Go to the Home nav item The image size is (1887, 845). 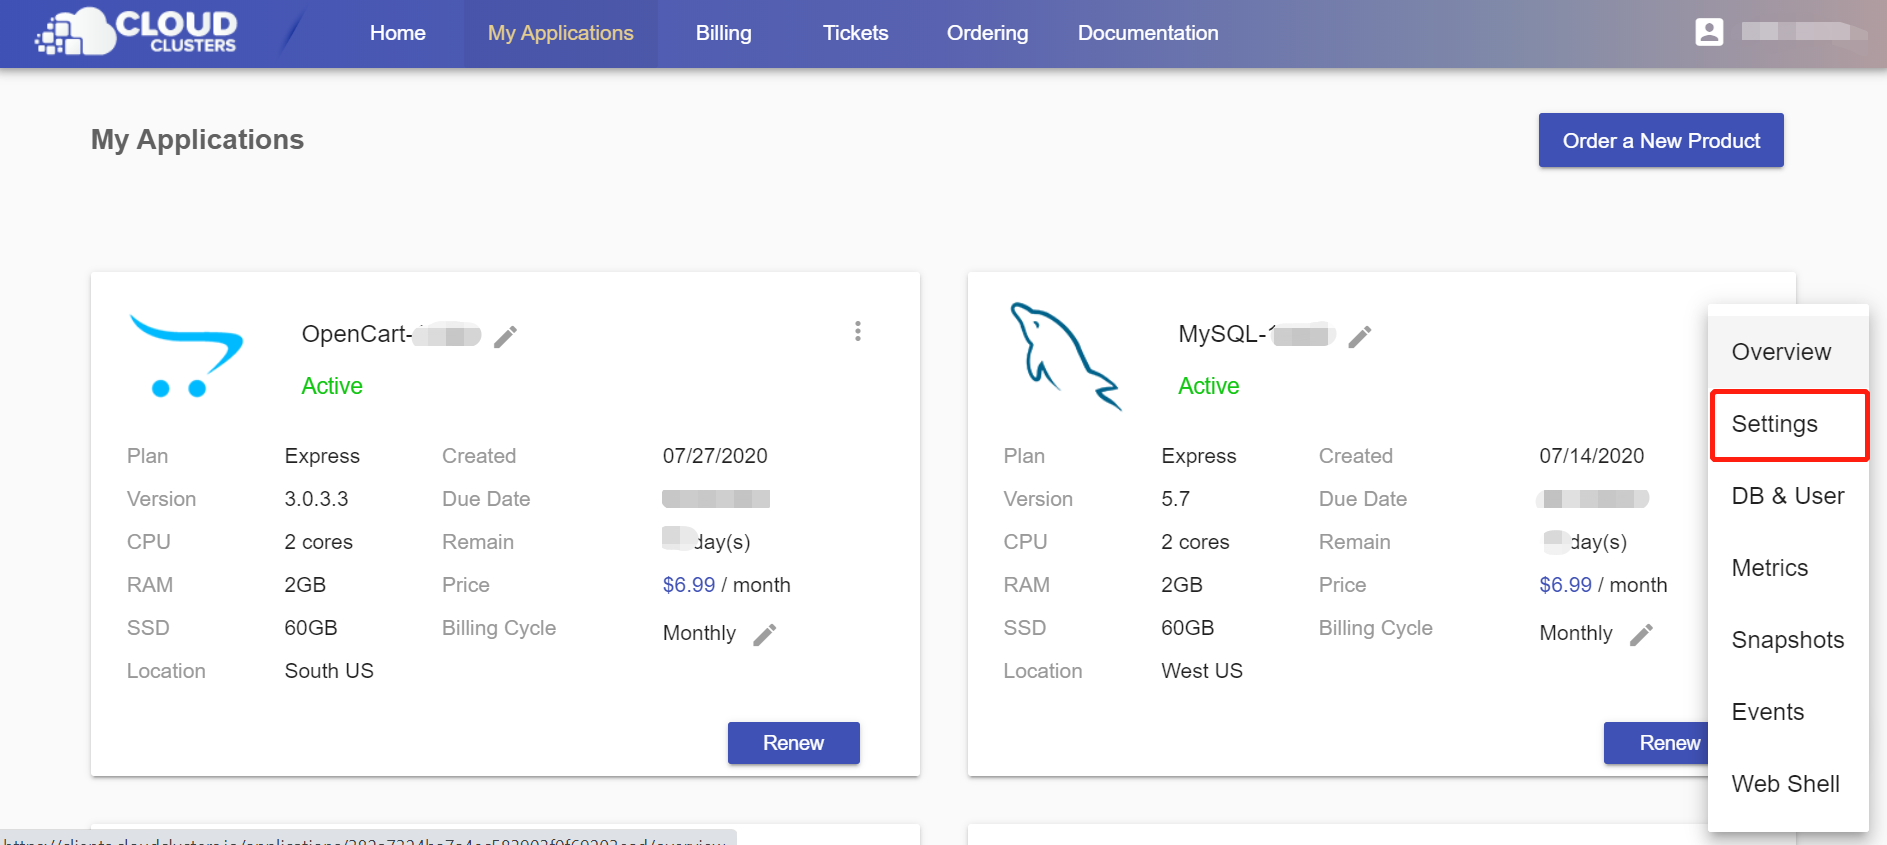(398, 33)
